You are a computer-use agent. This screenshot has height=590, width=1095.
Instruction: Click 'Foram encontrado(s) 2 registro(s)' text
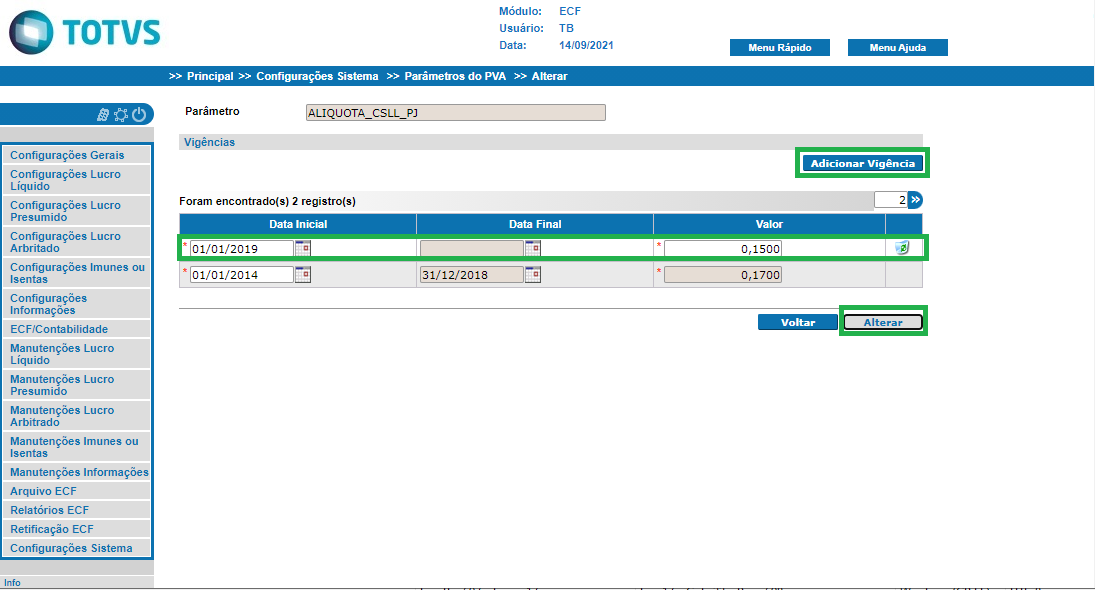[267, 201]
